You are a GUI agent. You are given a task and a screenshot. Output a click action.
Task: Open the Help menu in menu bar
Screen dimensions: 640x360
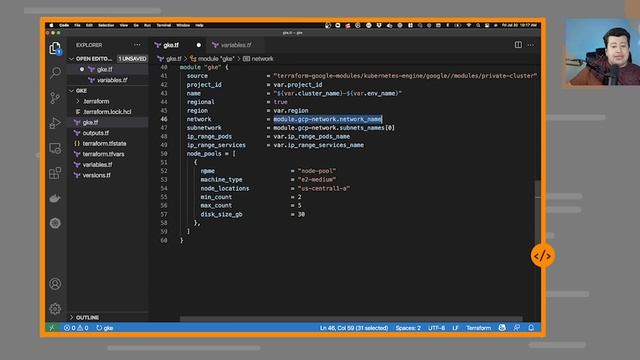(199, 25)
